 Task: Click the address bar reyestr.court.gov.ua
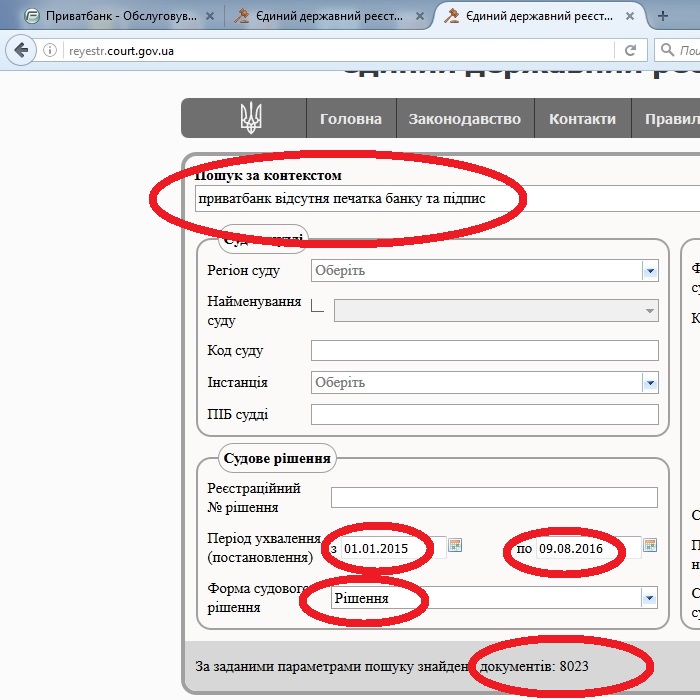[x=339, y=50]
